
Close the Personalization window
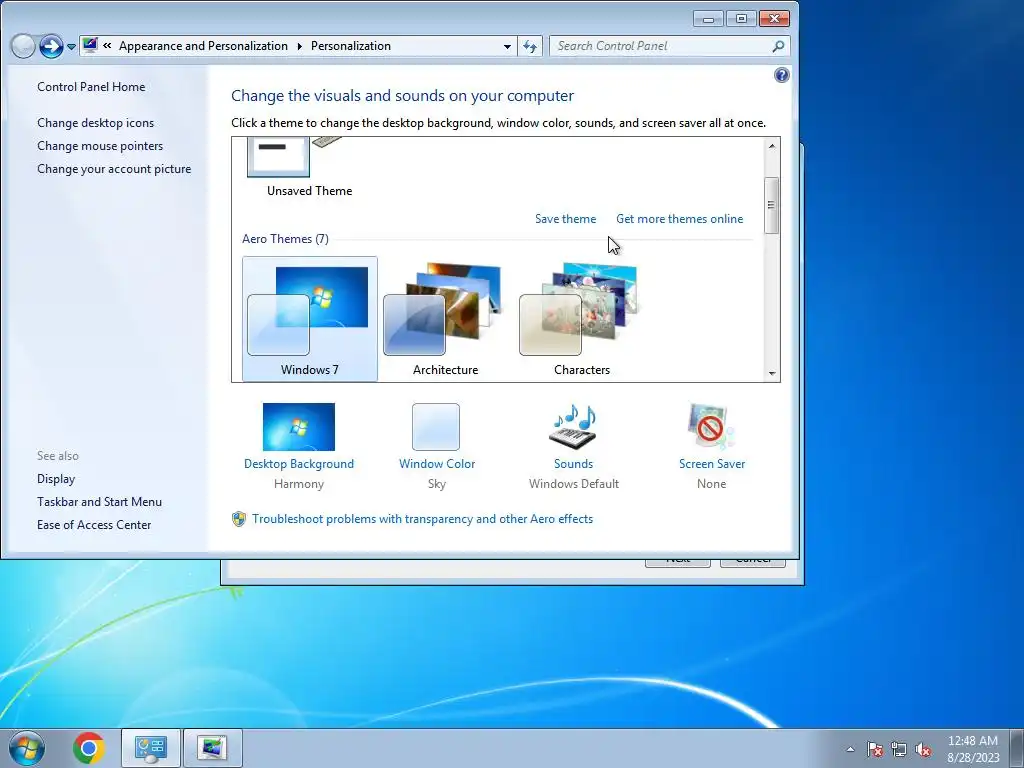(775, 19)
